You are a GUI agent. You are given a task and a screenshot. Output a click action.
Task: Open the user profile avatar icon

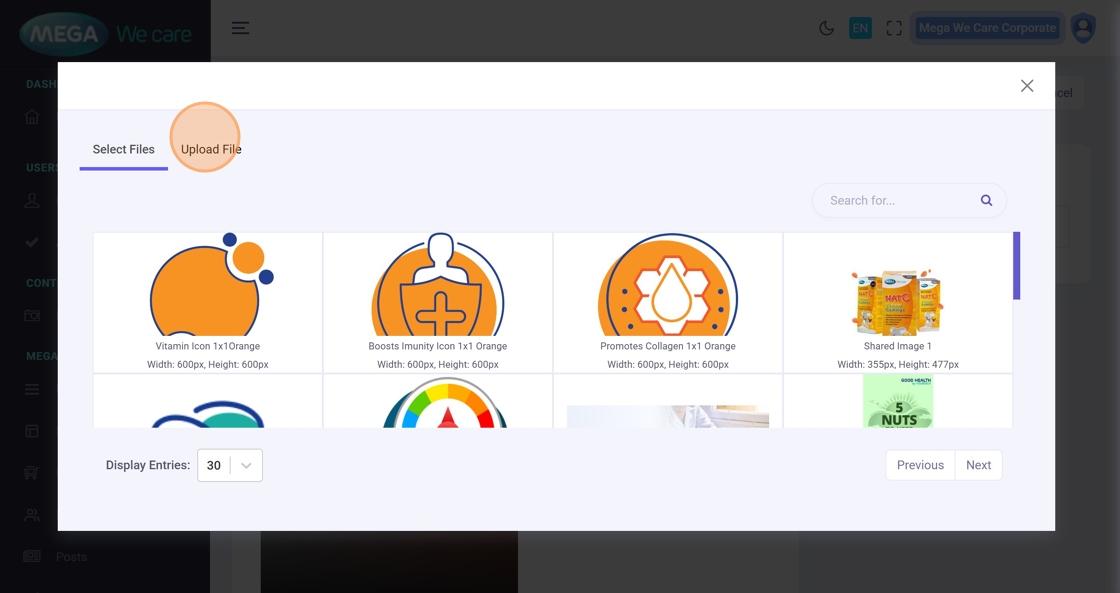coord(1083,28)
